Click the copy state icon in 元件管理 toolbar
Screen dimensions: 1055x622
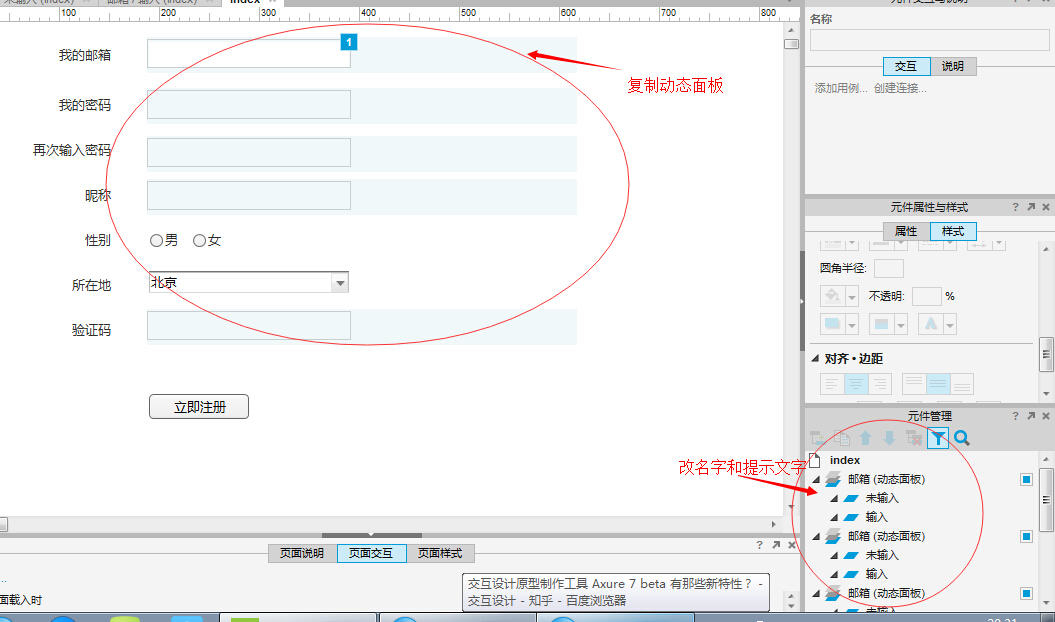[x=841, y=438]
